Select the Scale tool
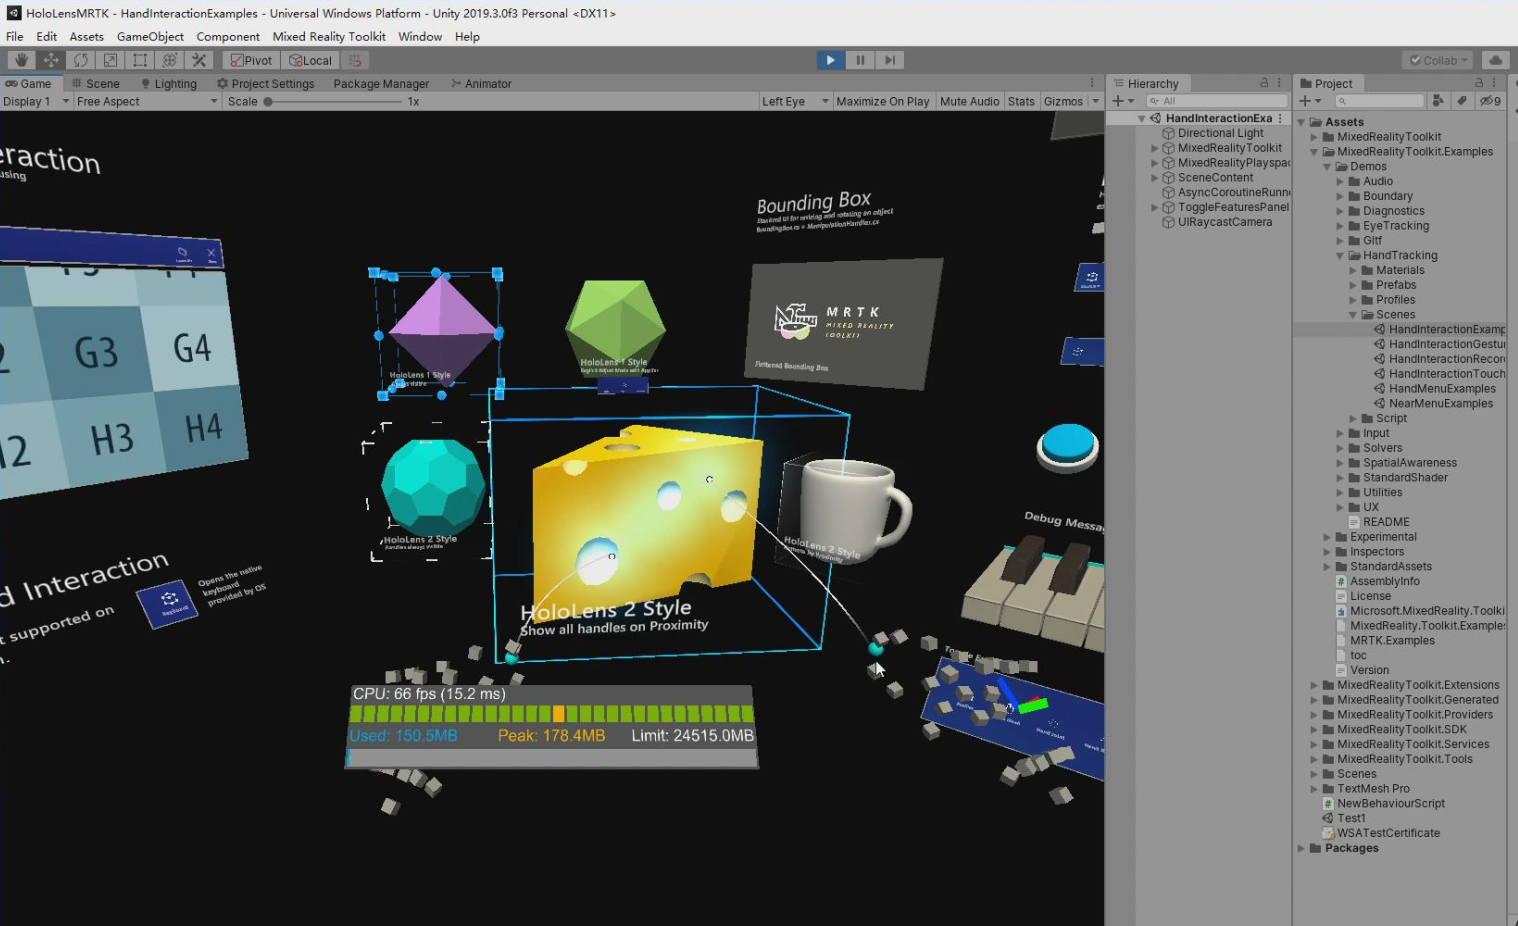Viewport: 1518px width, 926px height. [x=111, y=60]
